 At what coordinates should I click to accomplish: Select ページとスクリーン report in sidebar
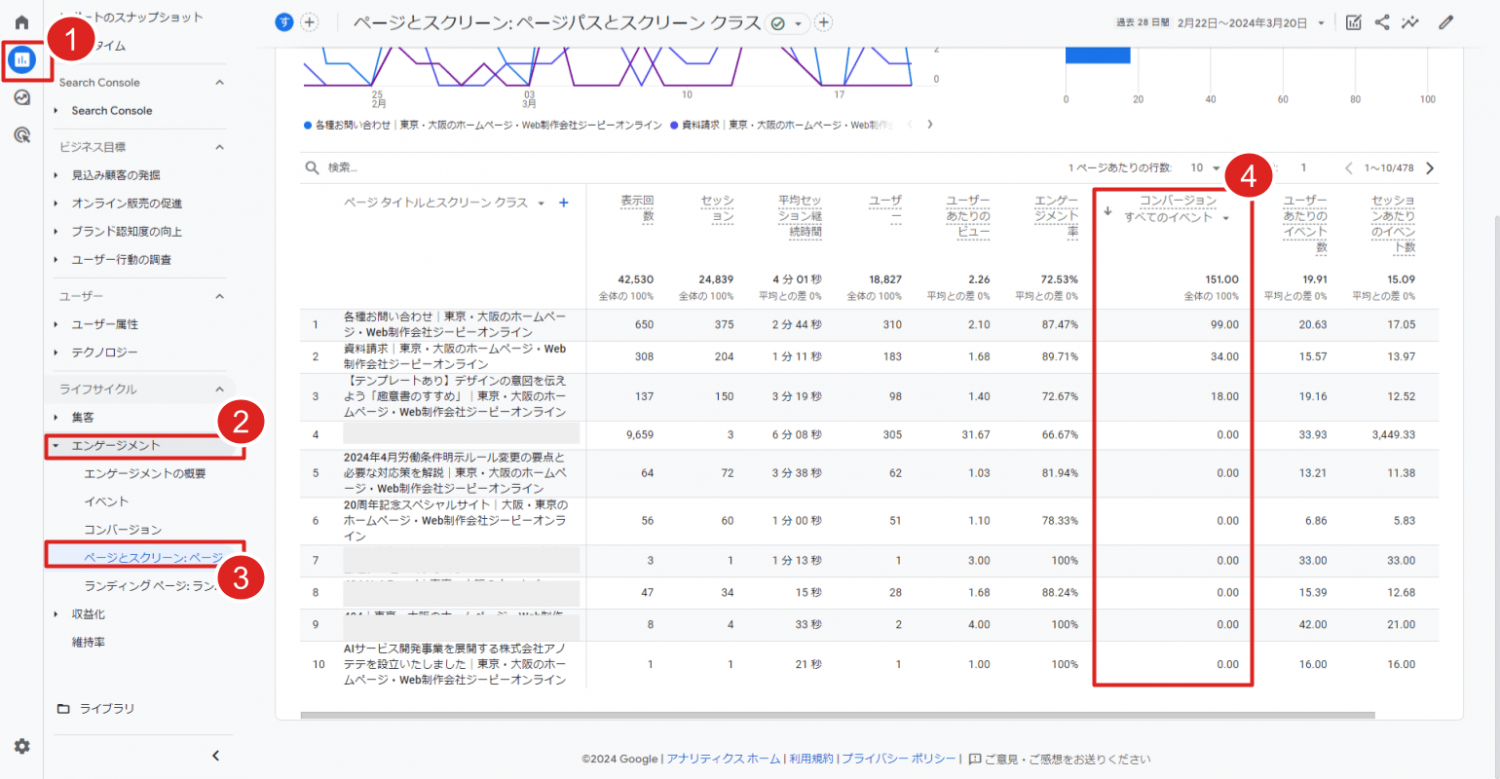[153, 557]
